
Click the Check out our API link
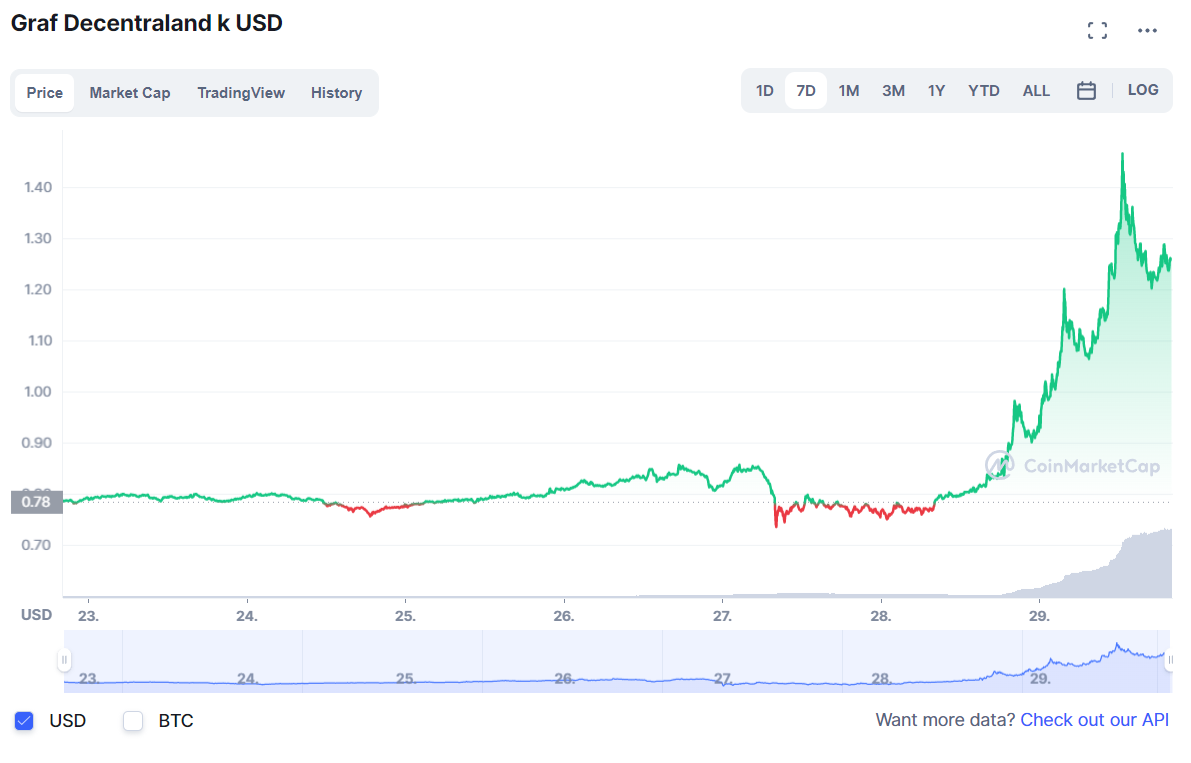(x=1094, y=720)
